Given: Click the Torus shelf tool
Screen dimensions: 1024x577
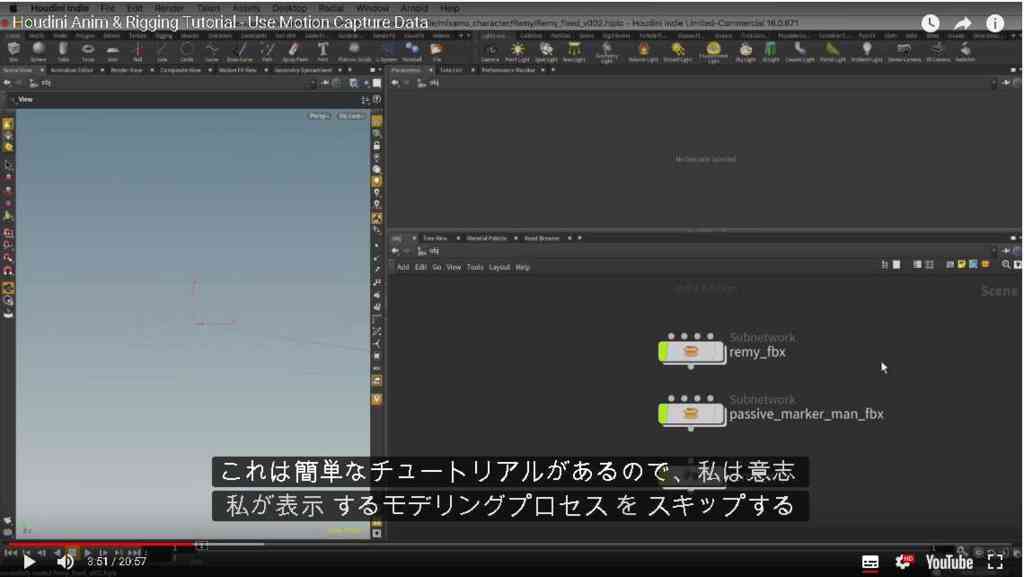Looking at the screenshot, I should 88,51.
